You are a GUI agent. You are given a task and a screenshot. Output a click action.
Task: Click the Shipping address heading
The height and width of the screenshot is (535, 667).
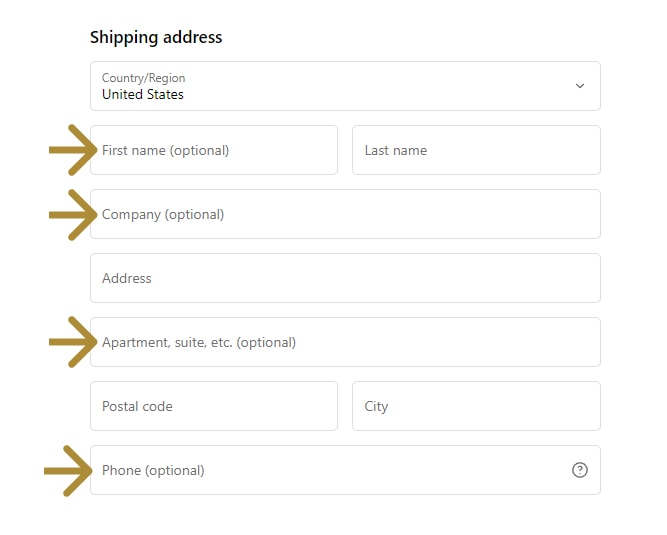point(156,37)
